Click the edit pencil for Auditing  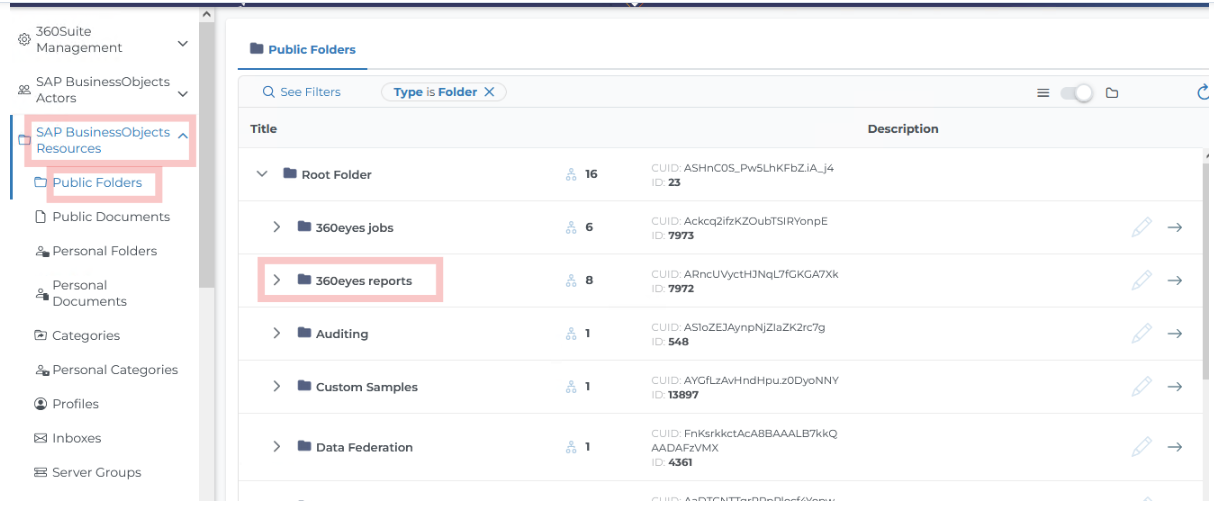point(1141,333)
